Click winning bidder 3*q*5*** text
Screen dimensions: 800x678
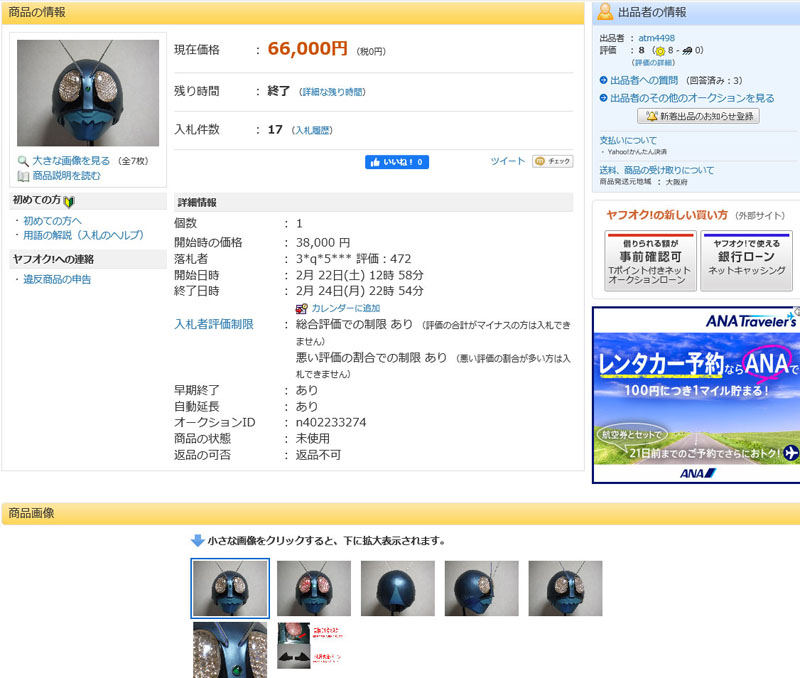click(x=323, y=259)
